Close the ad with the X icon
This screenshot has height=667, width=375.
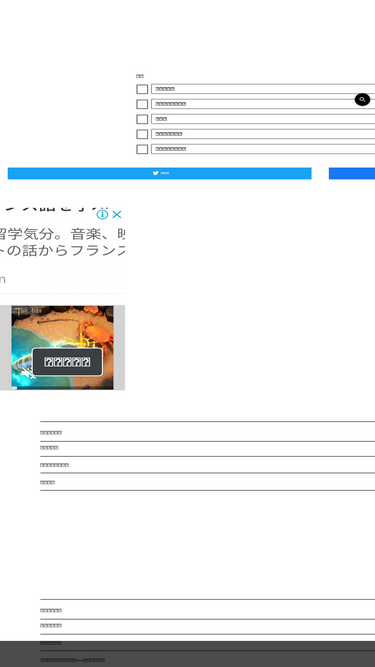[116, 214]
